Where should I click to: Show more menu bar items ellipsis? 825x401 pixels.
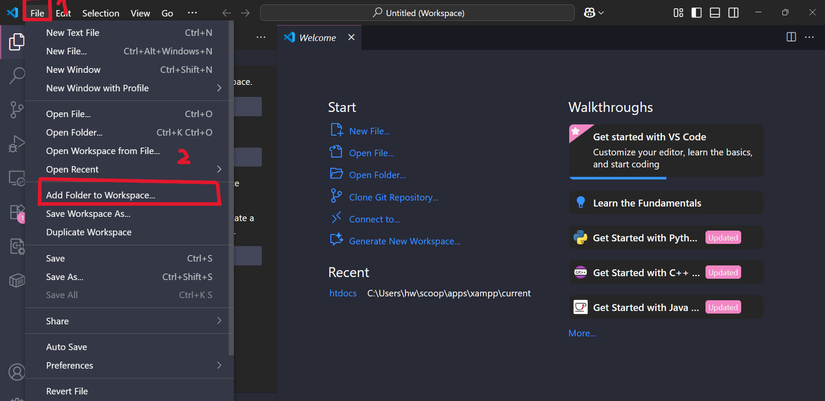pos(193,13)
